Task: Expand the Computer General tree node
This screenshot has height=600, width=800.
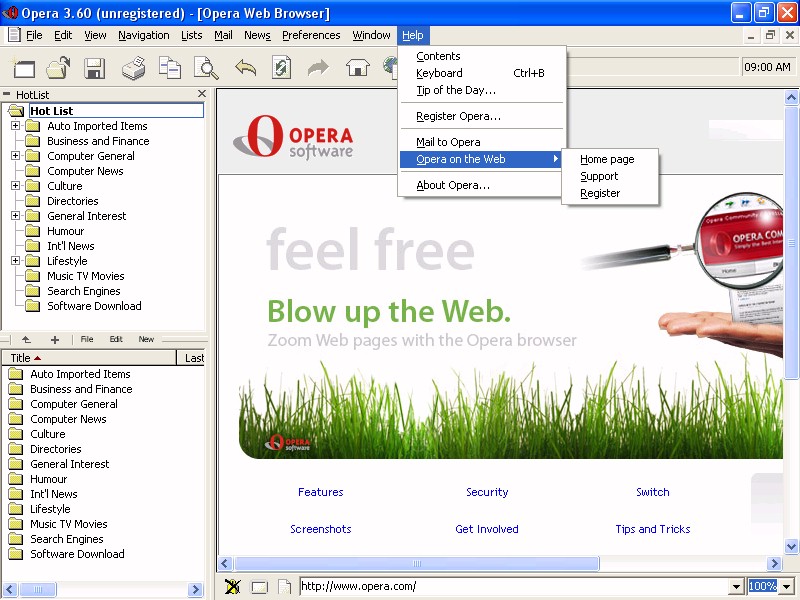Action: point(16,156)
